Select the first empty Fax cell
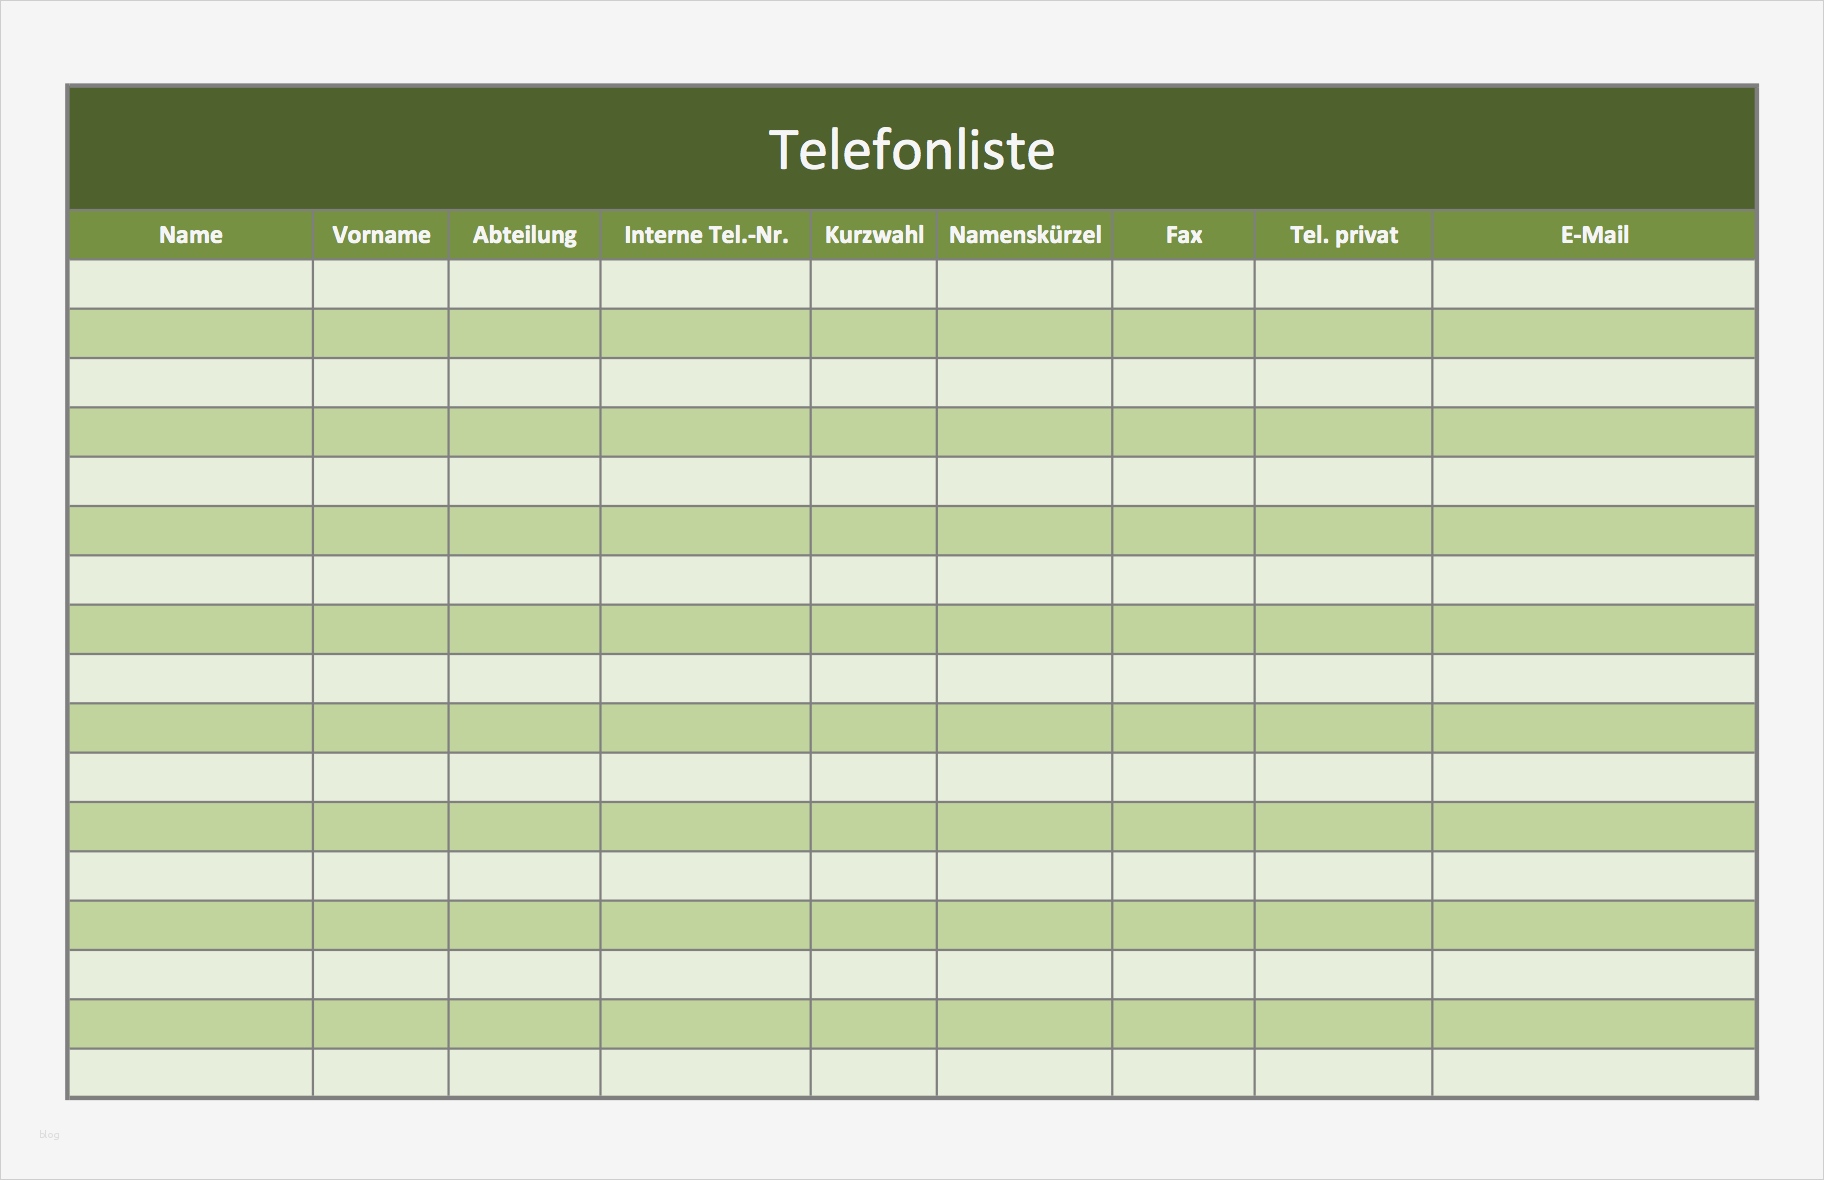The height and width of the screenshot is (1180, 1824). coord(1183,284)
